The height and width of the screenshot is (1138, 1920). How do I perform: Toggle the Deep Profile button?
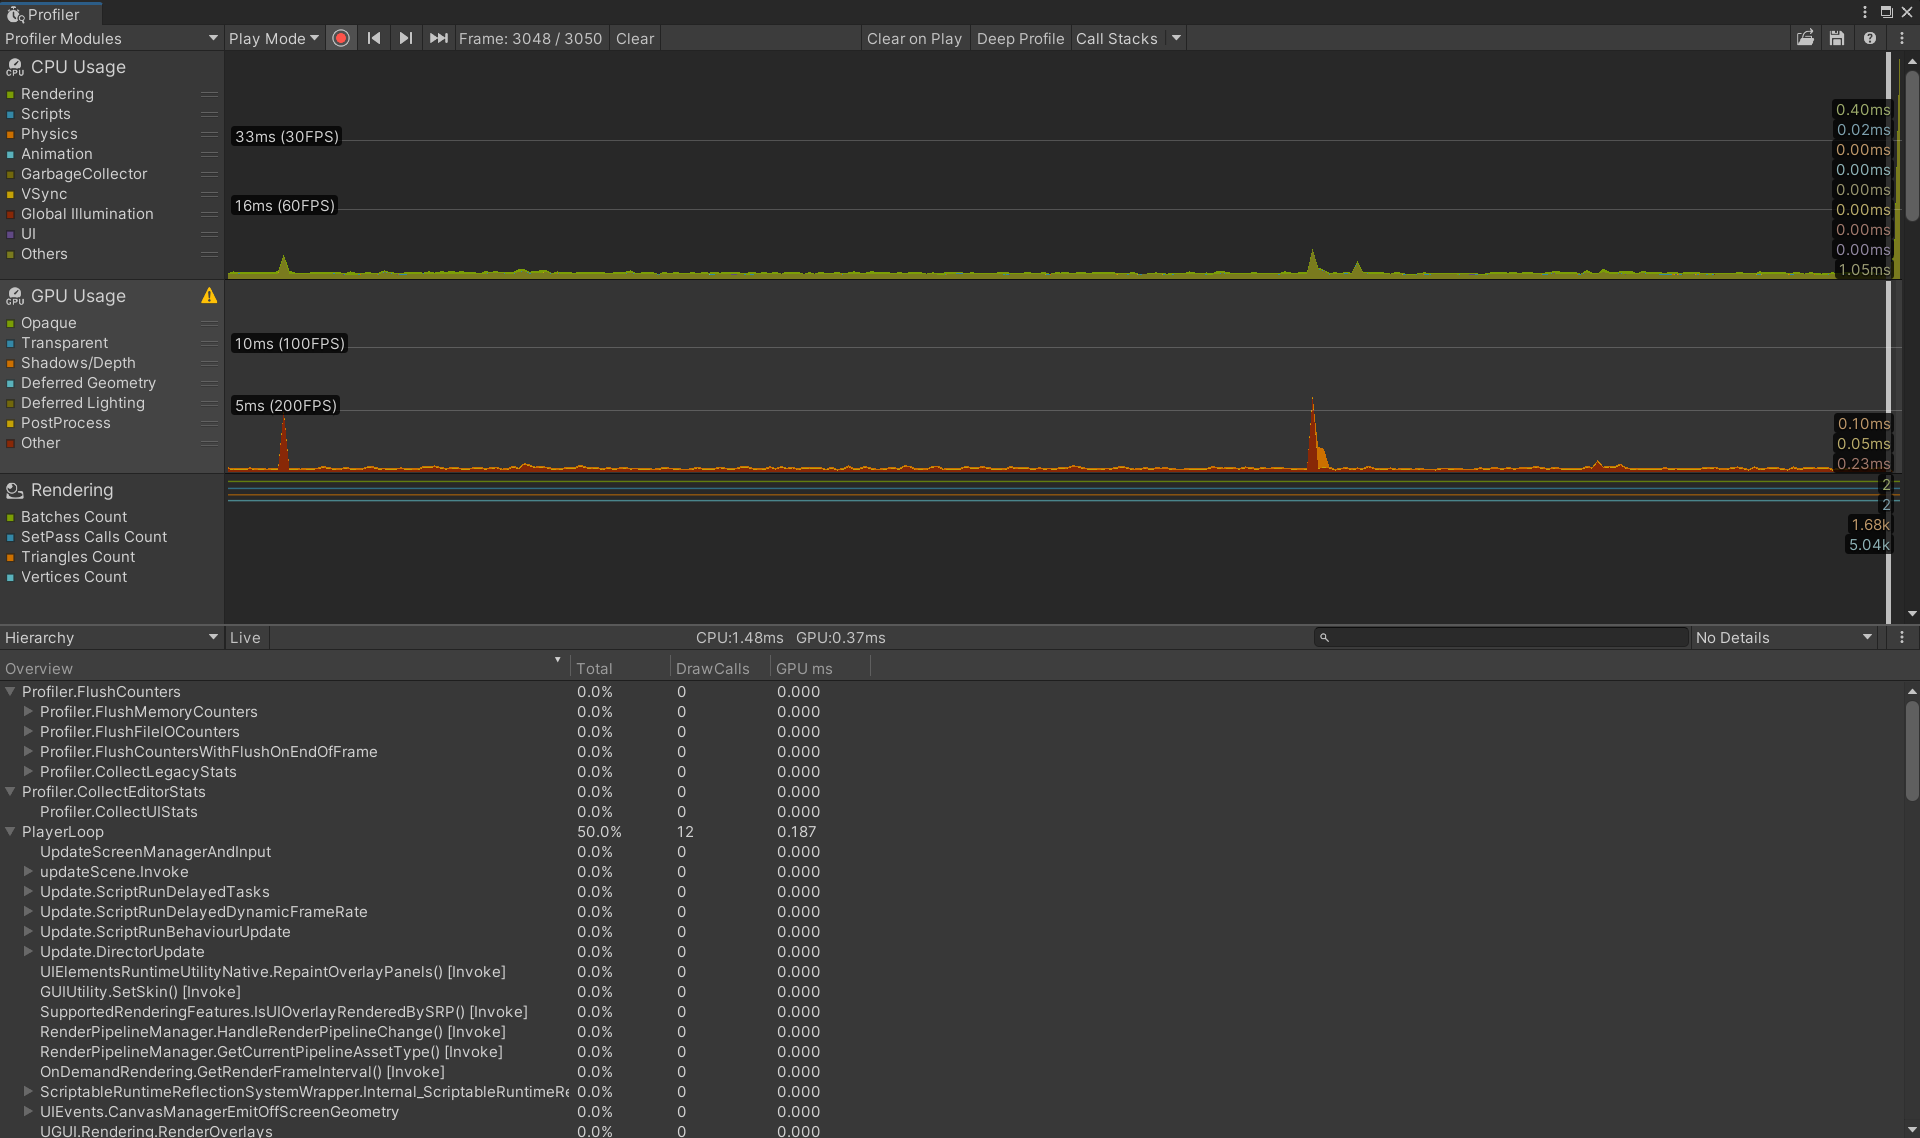click(1021, 38)
